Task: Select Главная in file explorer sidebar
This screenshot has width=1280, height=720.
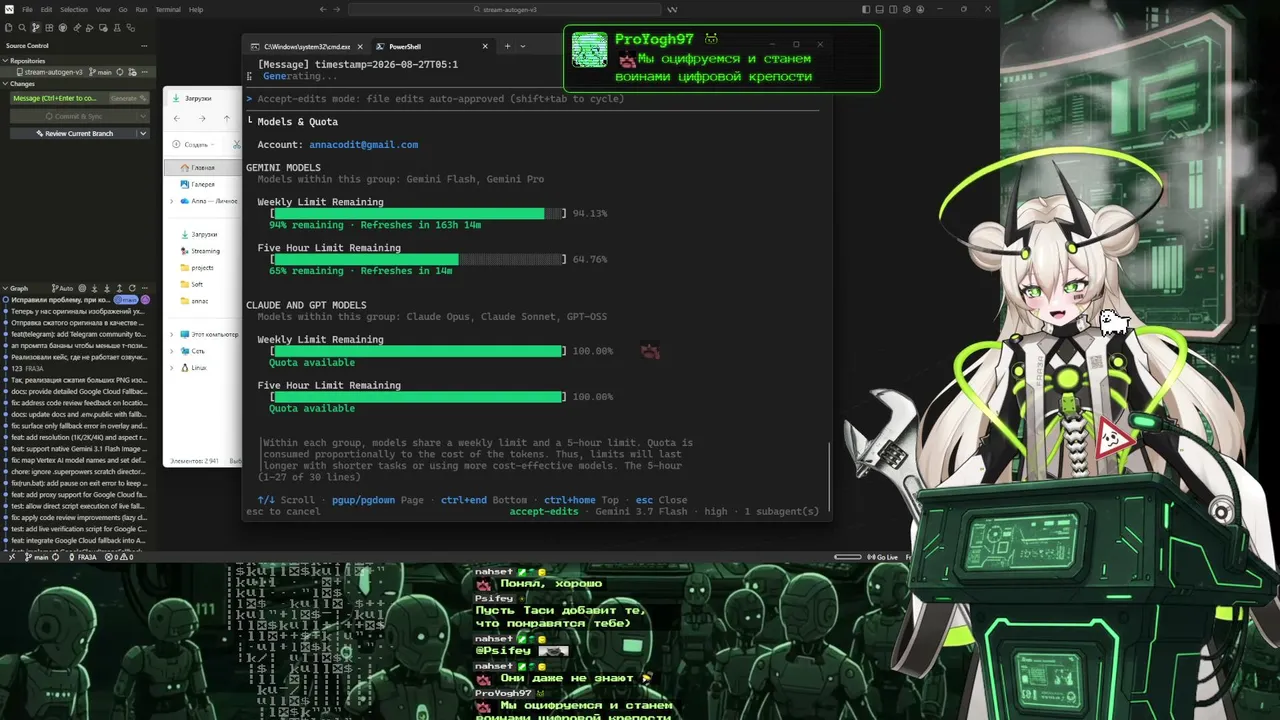Action: (x=203, y=168)
